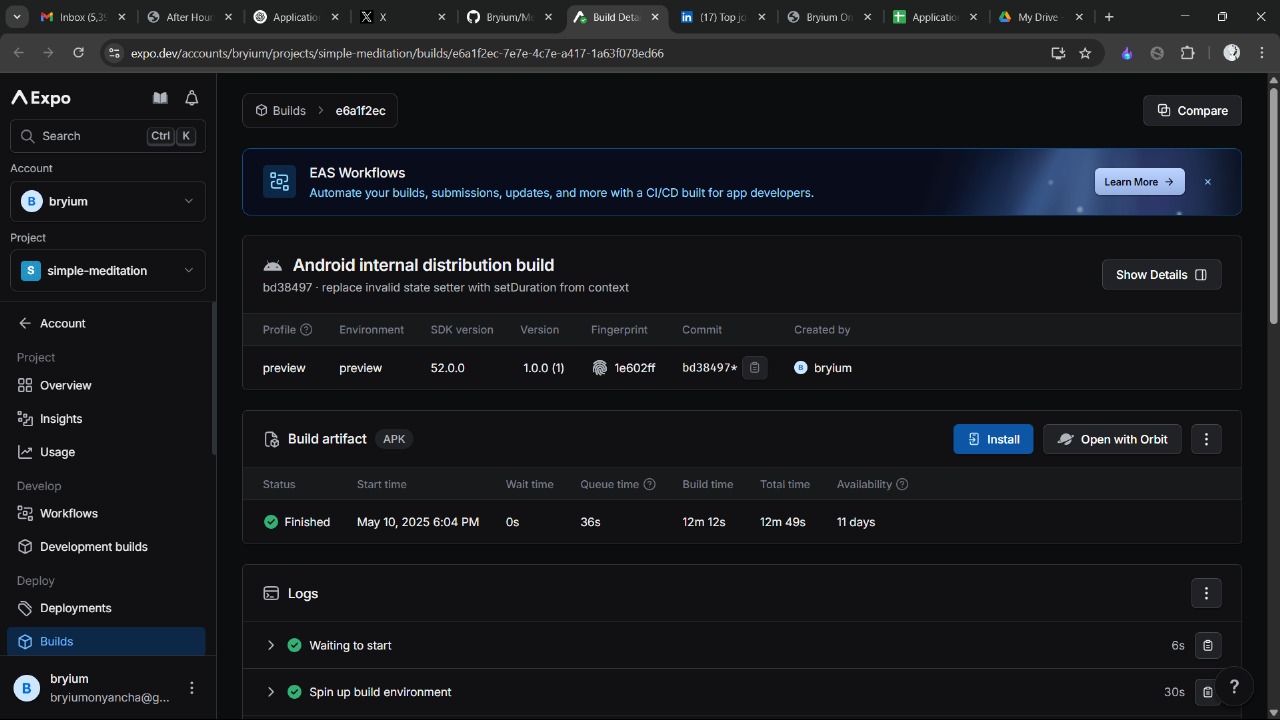Switch to the GitHub Bryium tab
The width and height of the screenshot is (1280, 720).
(508, 17)
